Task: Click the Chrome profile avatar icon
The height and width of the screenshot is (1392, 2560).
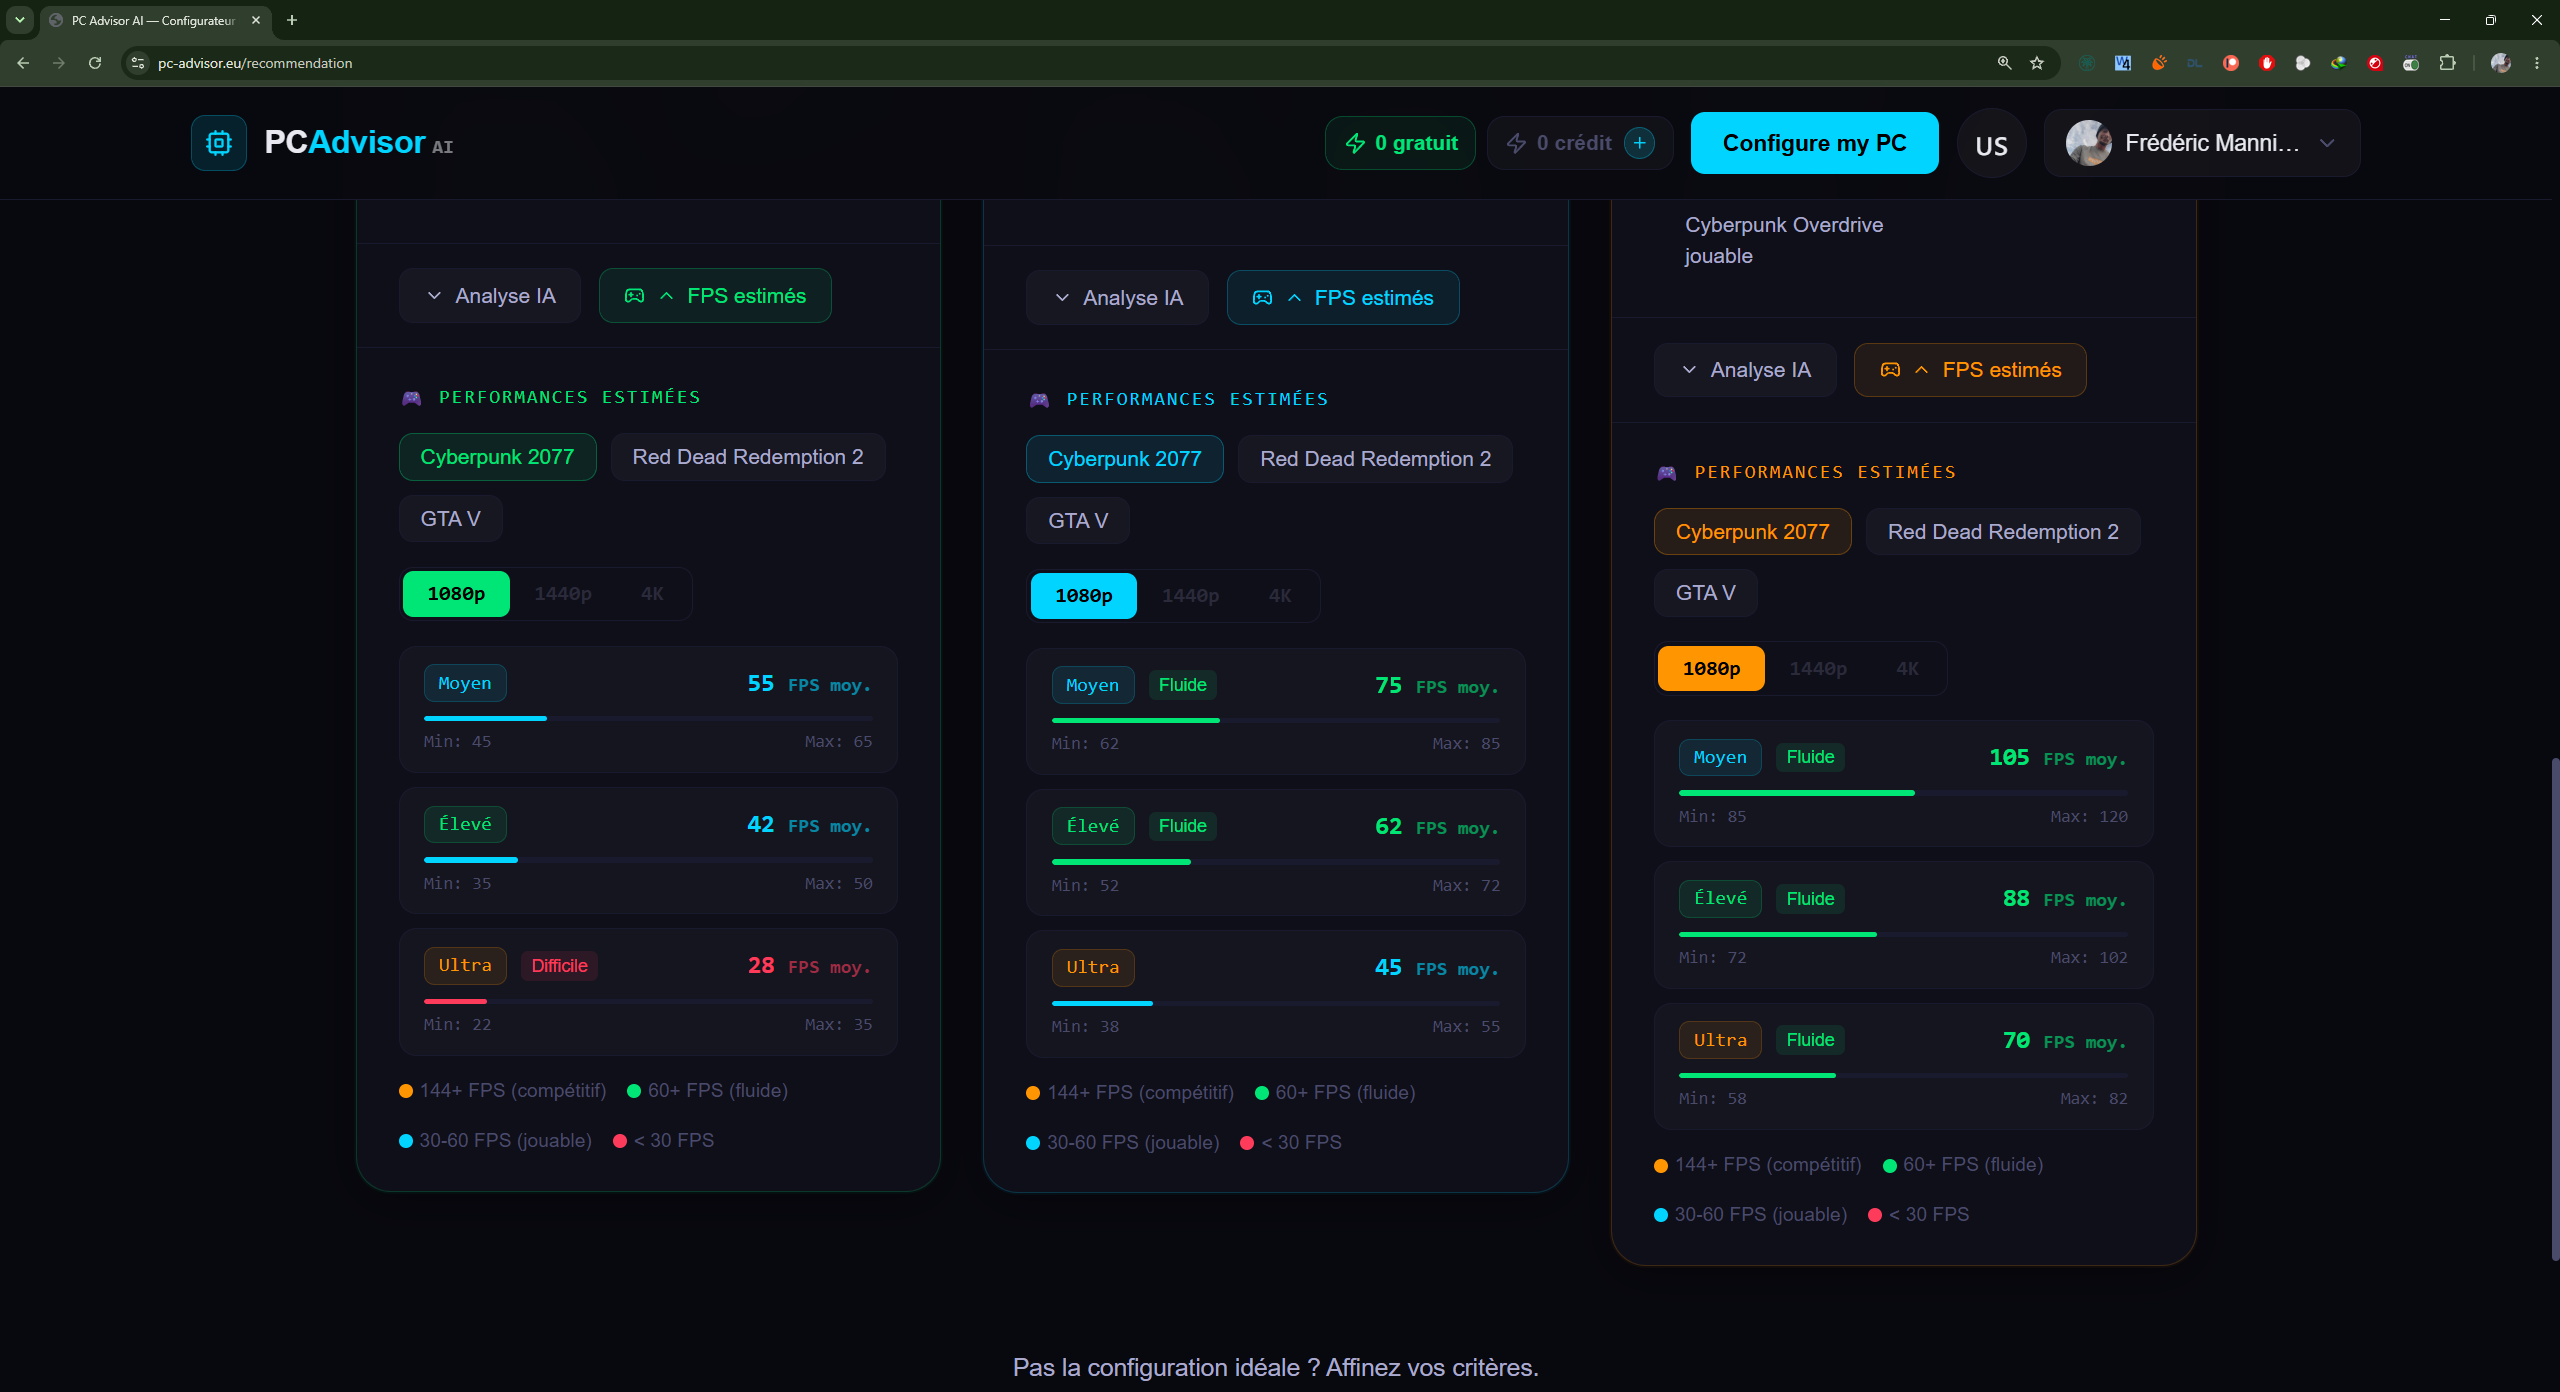Action: (2501, 63)
